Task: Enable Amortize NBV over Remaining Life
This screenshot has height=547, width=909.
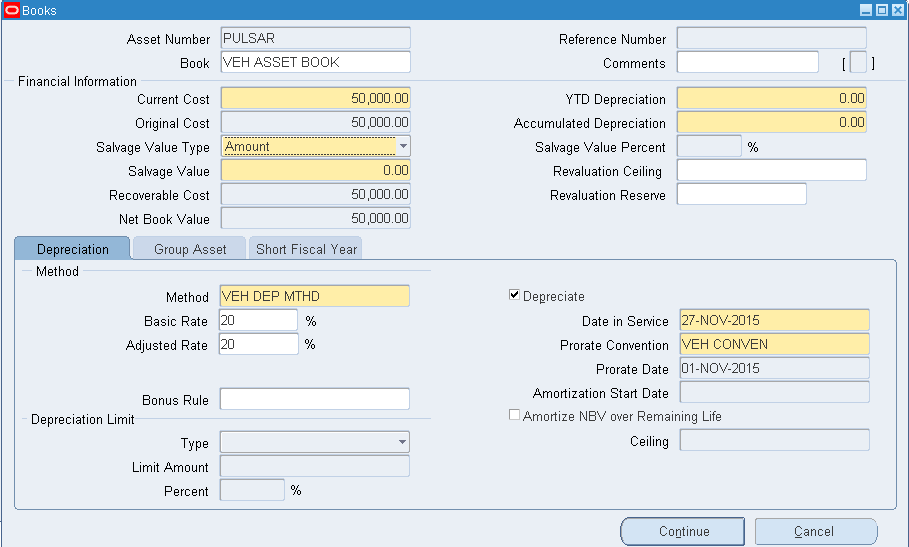Action: tap(515, 416)
